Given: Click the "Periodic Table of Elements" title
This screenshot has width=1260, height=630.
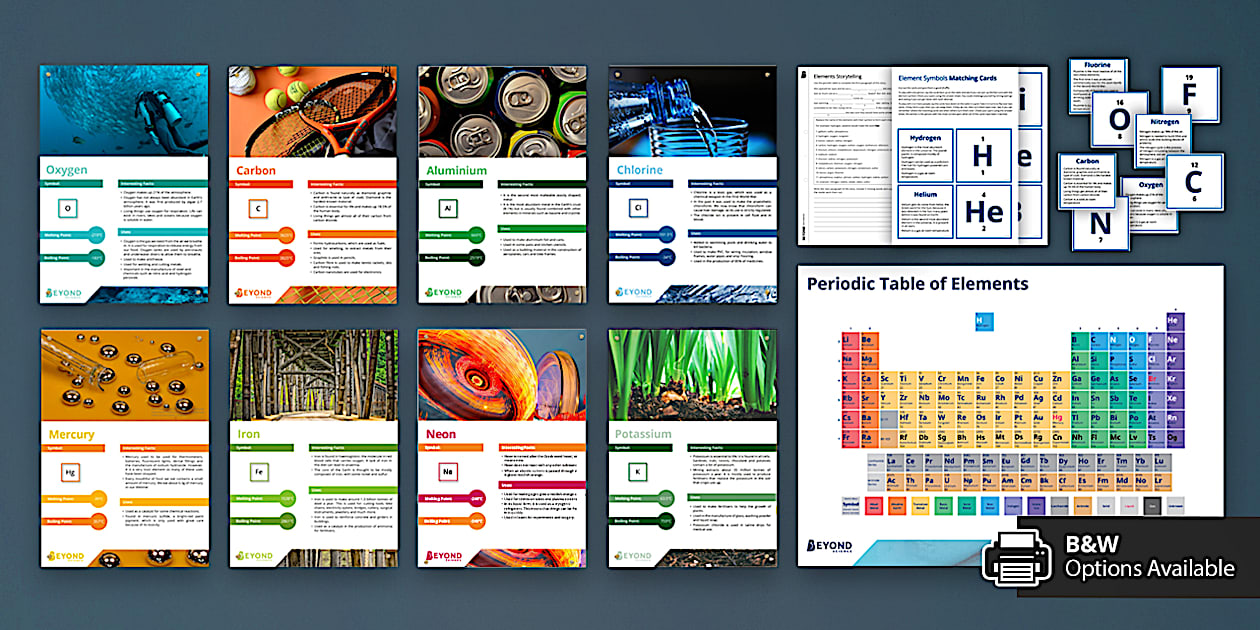Looking at the screenshot, I should coord(918,283).
